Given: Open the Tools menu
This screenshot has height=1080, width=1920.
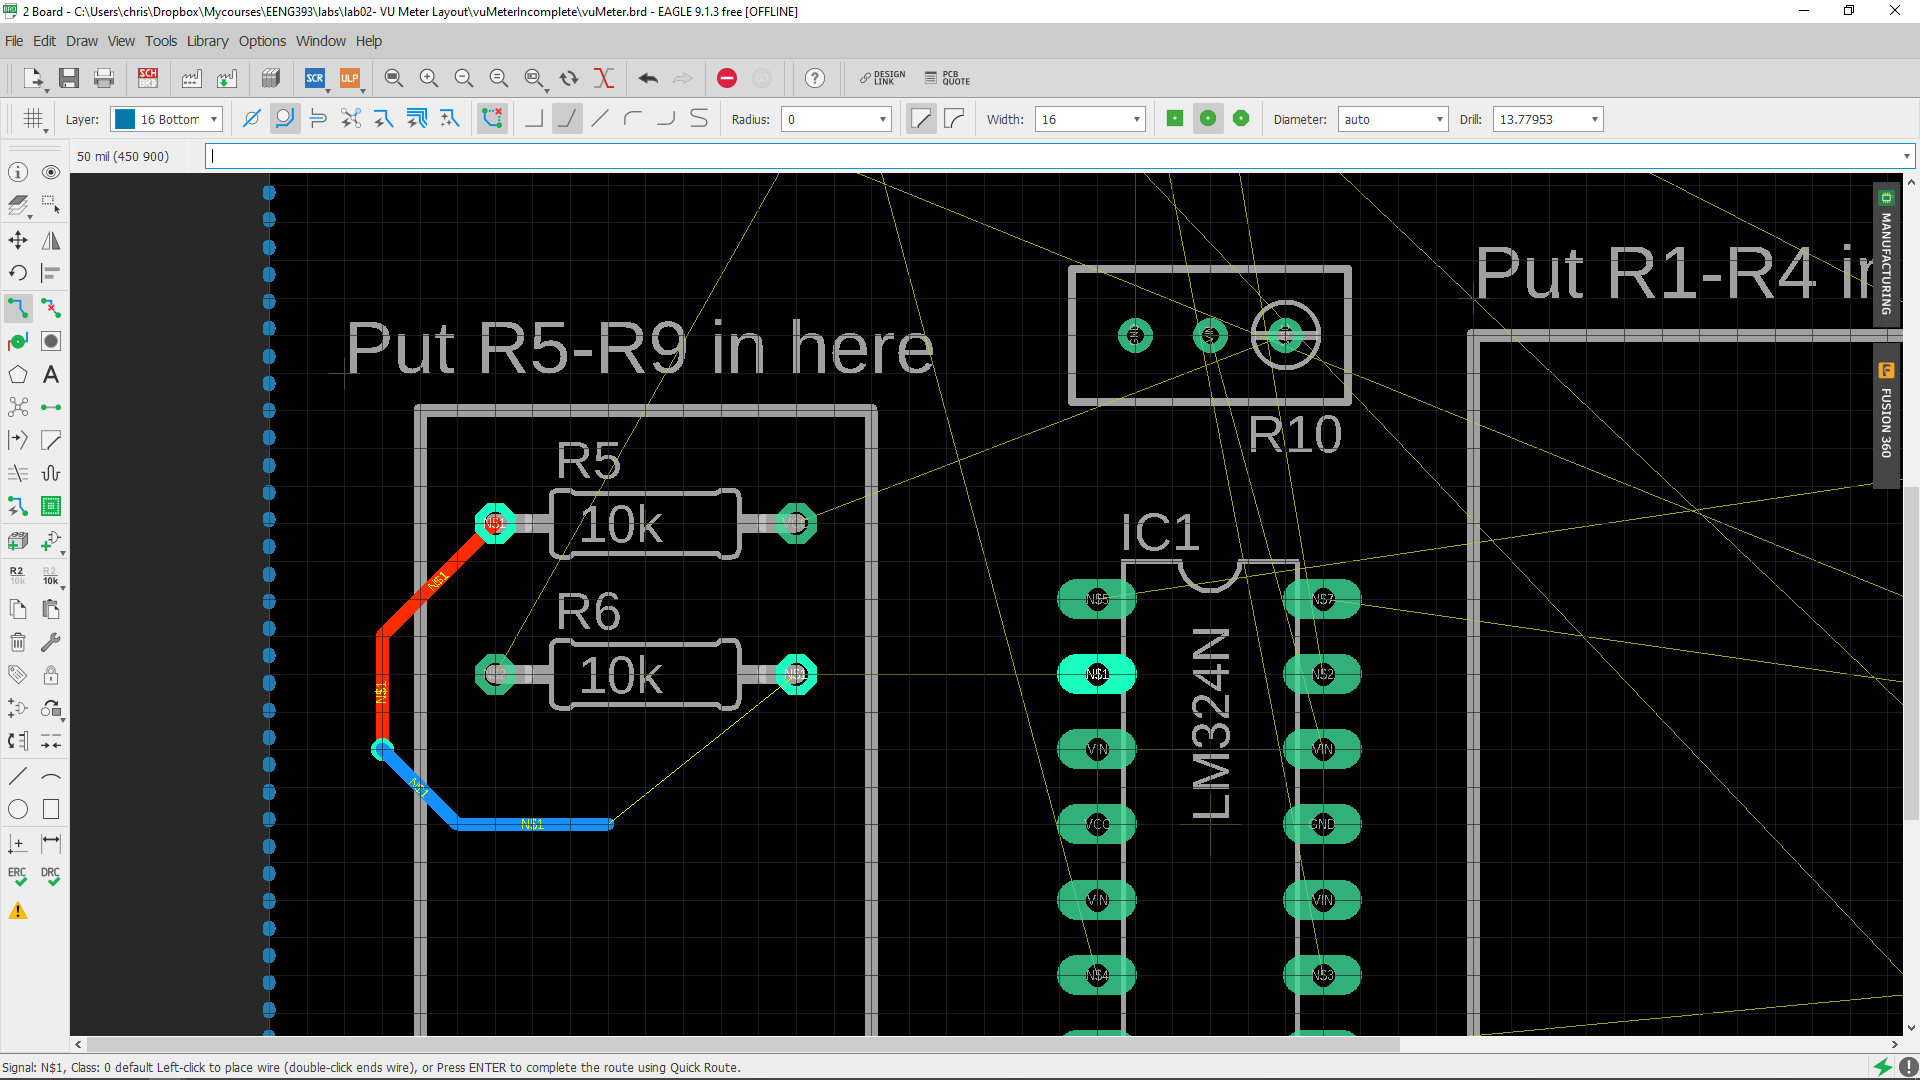Looking at the screenshot, I should pos(161,41).
